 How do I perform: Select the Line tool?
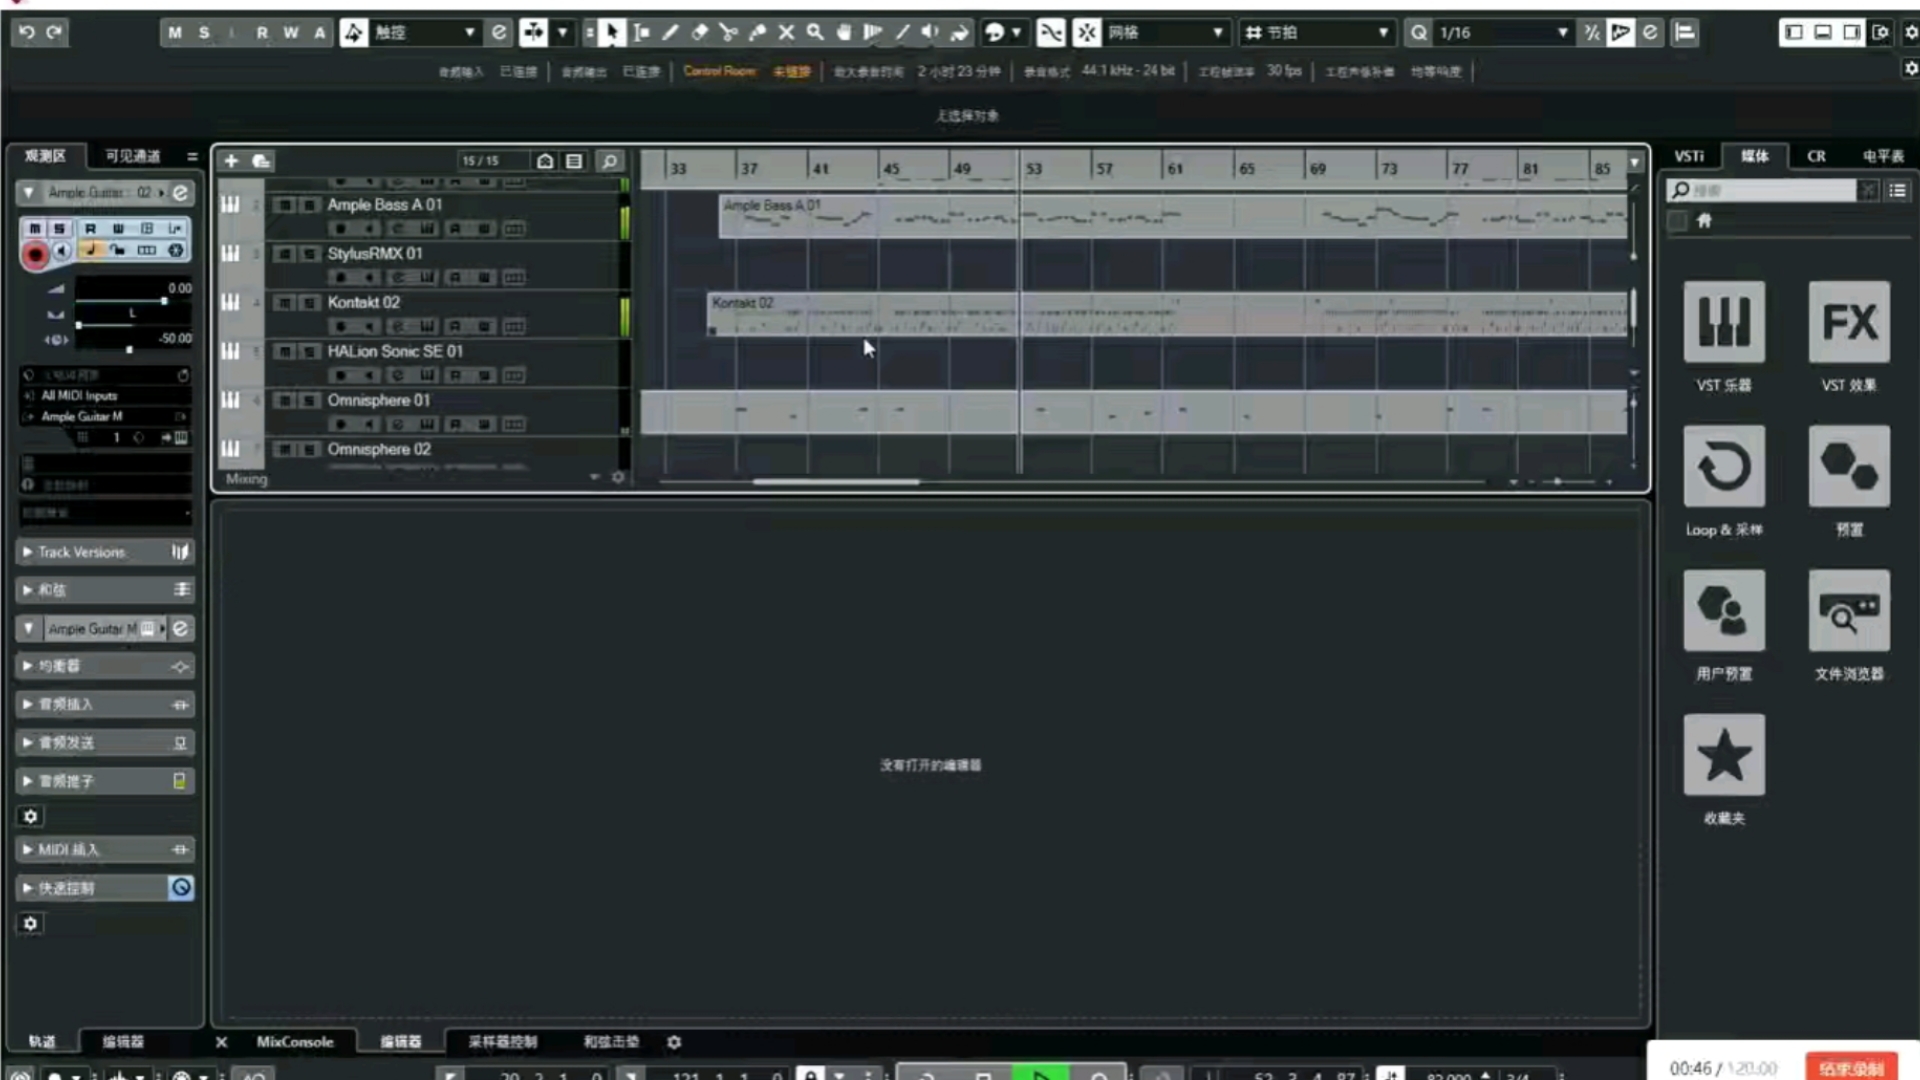click(x=902, y=33)
